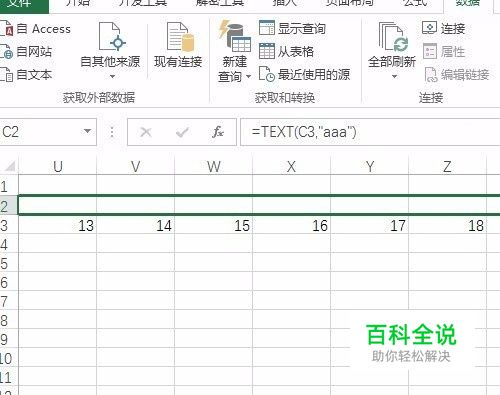This screenshot has height=395, width=500.
Task: Click the Name Box showing C2
Action: point(40,132)
